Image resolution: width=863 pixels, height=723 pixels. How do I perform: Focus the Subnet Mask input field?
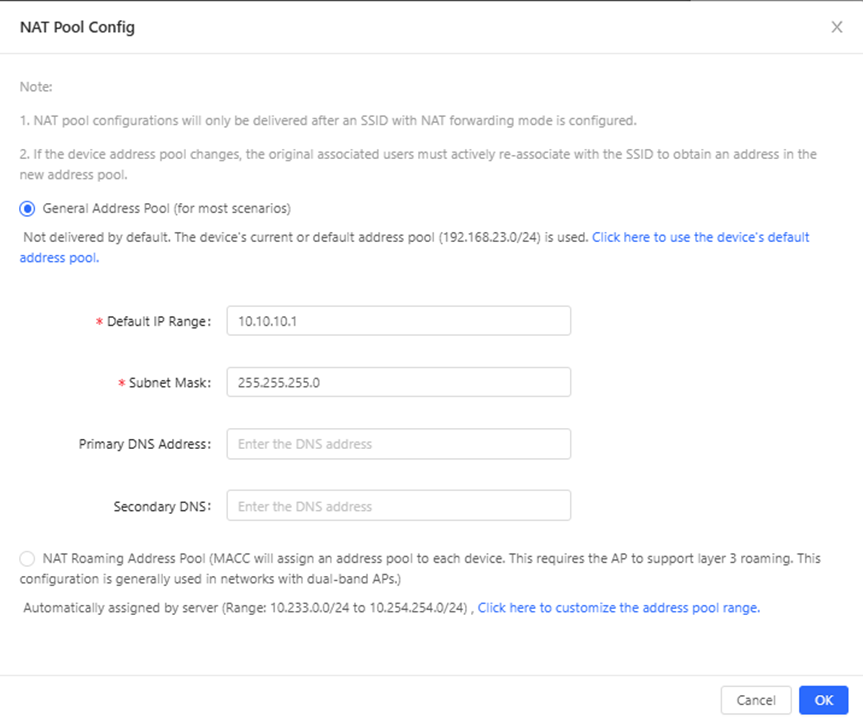tap(398, 382)
